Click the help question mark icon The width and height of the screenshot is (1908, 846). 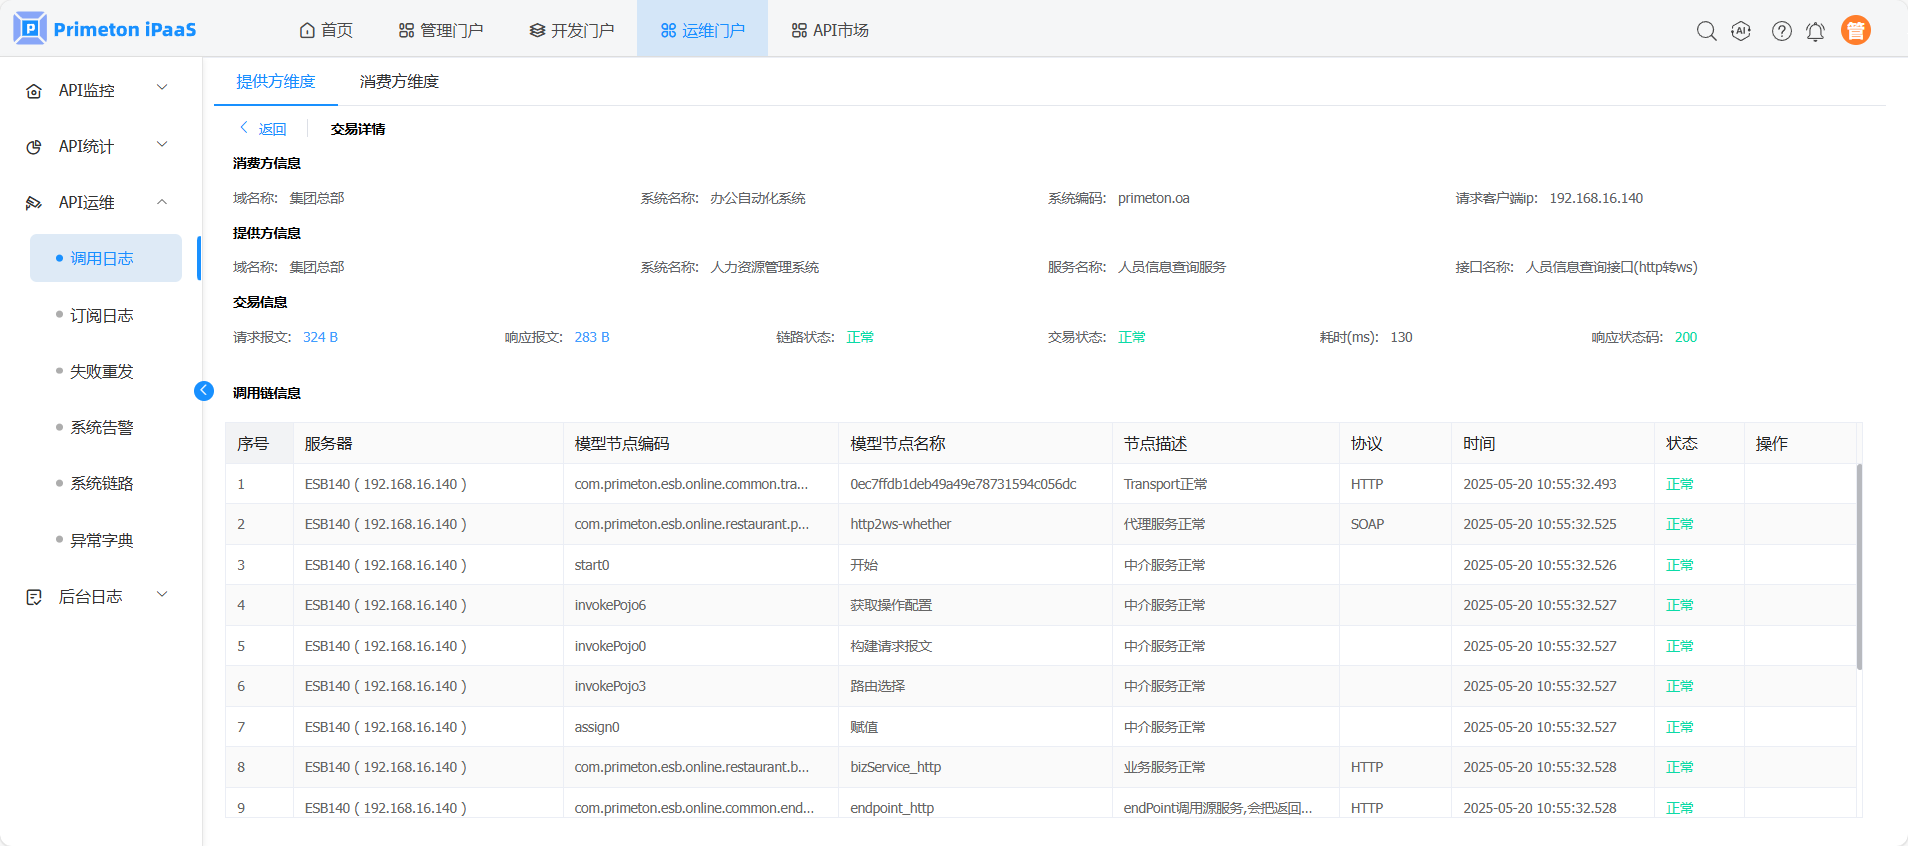click(1781, 31)
